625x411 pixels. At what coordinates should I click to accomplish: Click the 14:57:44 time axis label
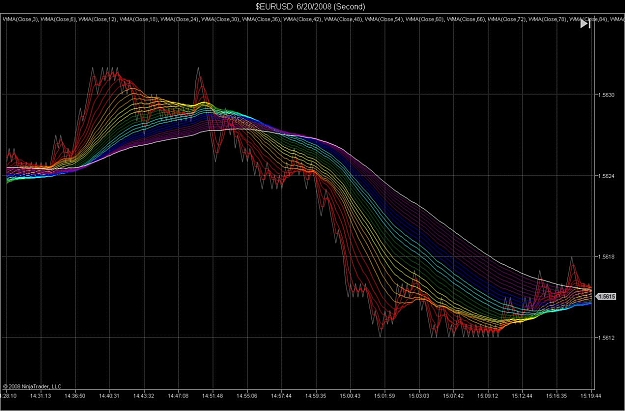coord(281,396)
